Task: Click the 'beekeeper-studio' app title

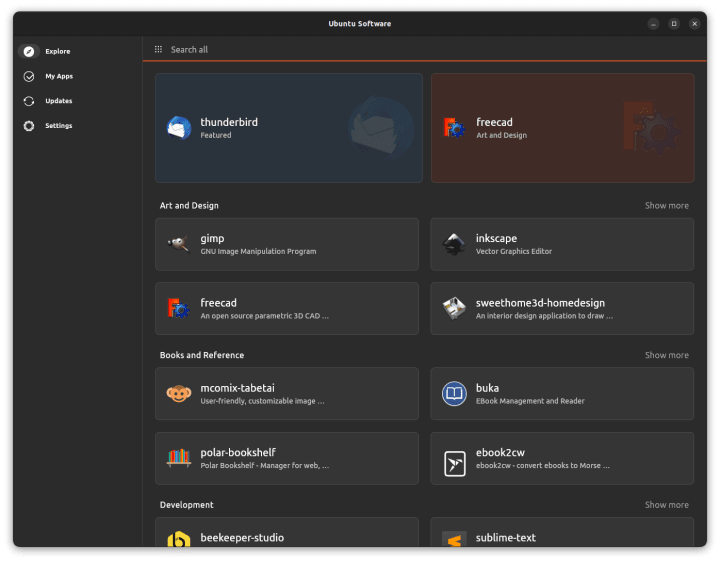Action: [242, 538]
